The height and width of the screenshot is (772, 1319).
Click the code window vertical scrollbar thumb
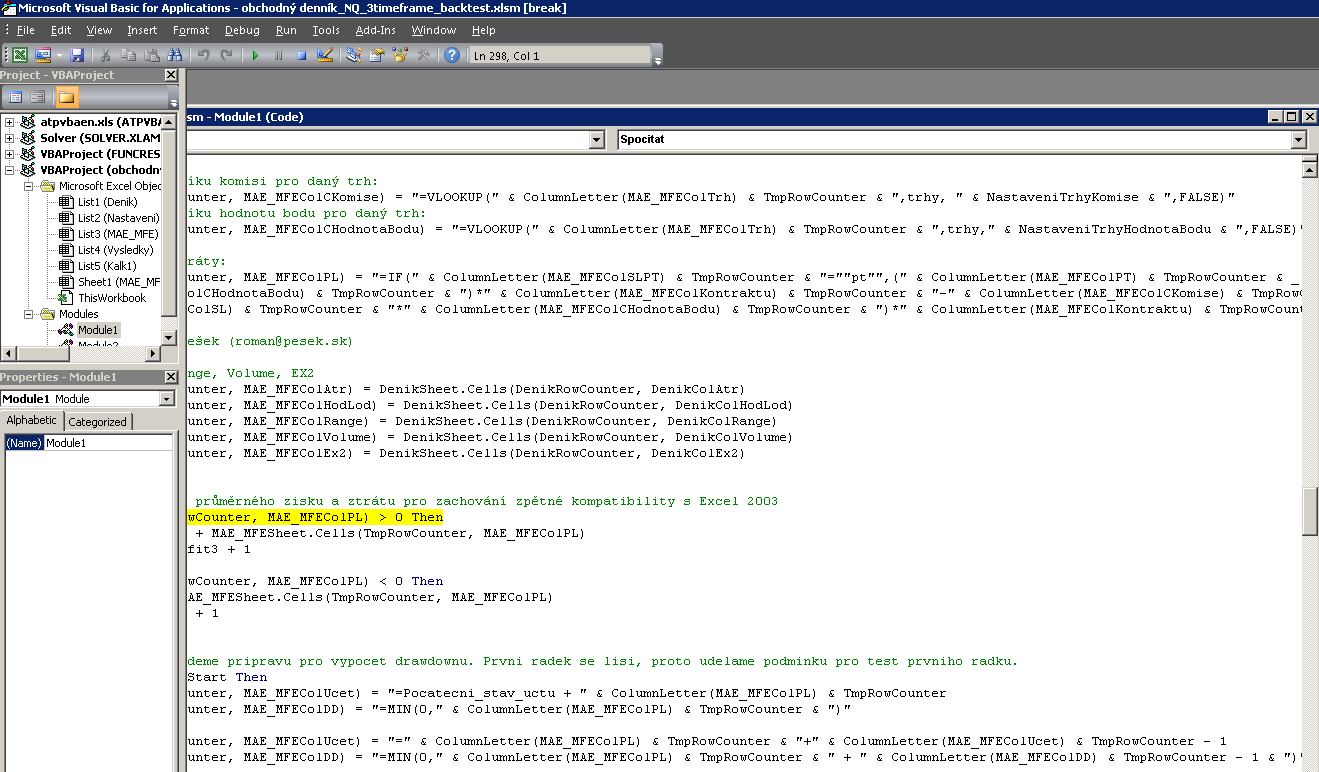click(x=1310, y=512)
